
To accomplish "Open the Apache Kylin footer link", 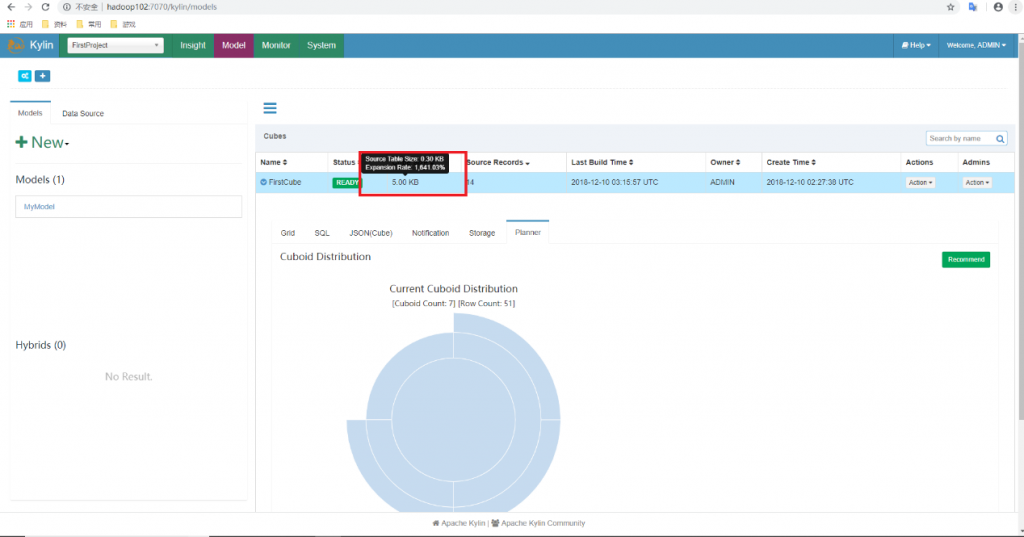I will (x=458, y=523).
